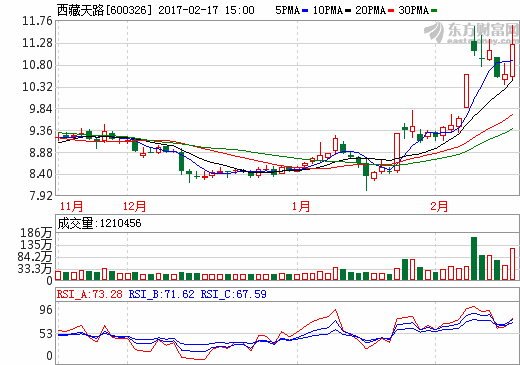
Task: Click the timestamp 2017-02-17 15:00
Action: point(206,10)
